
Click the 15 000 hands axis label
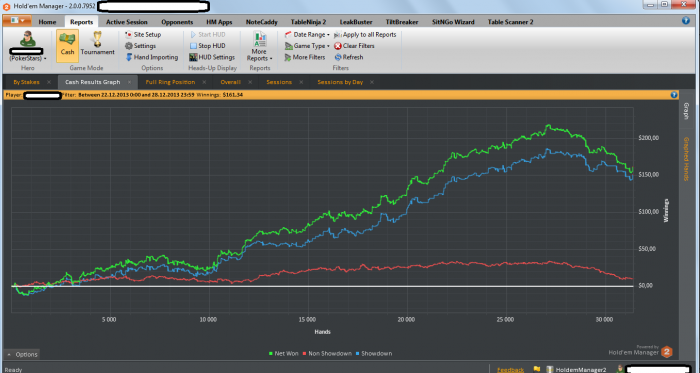(308, 319)
